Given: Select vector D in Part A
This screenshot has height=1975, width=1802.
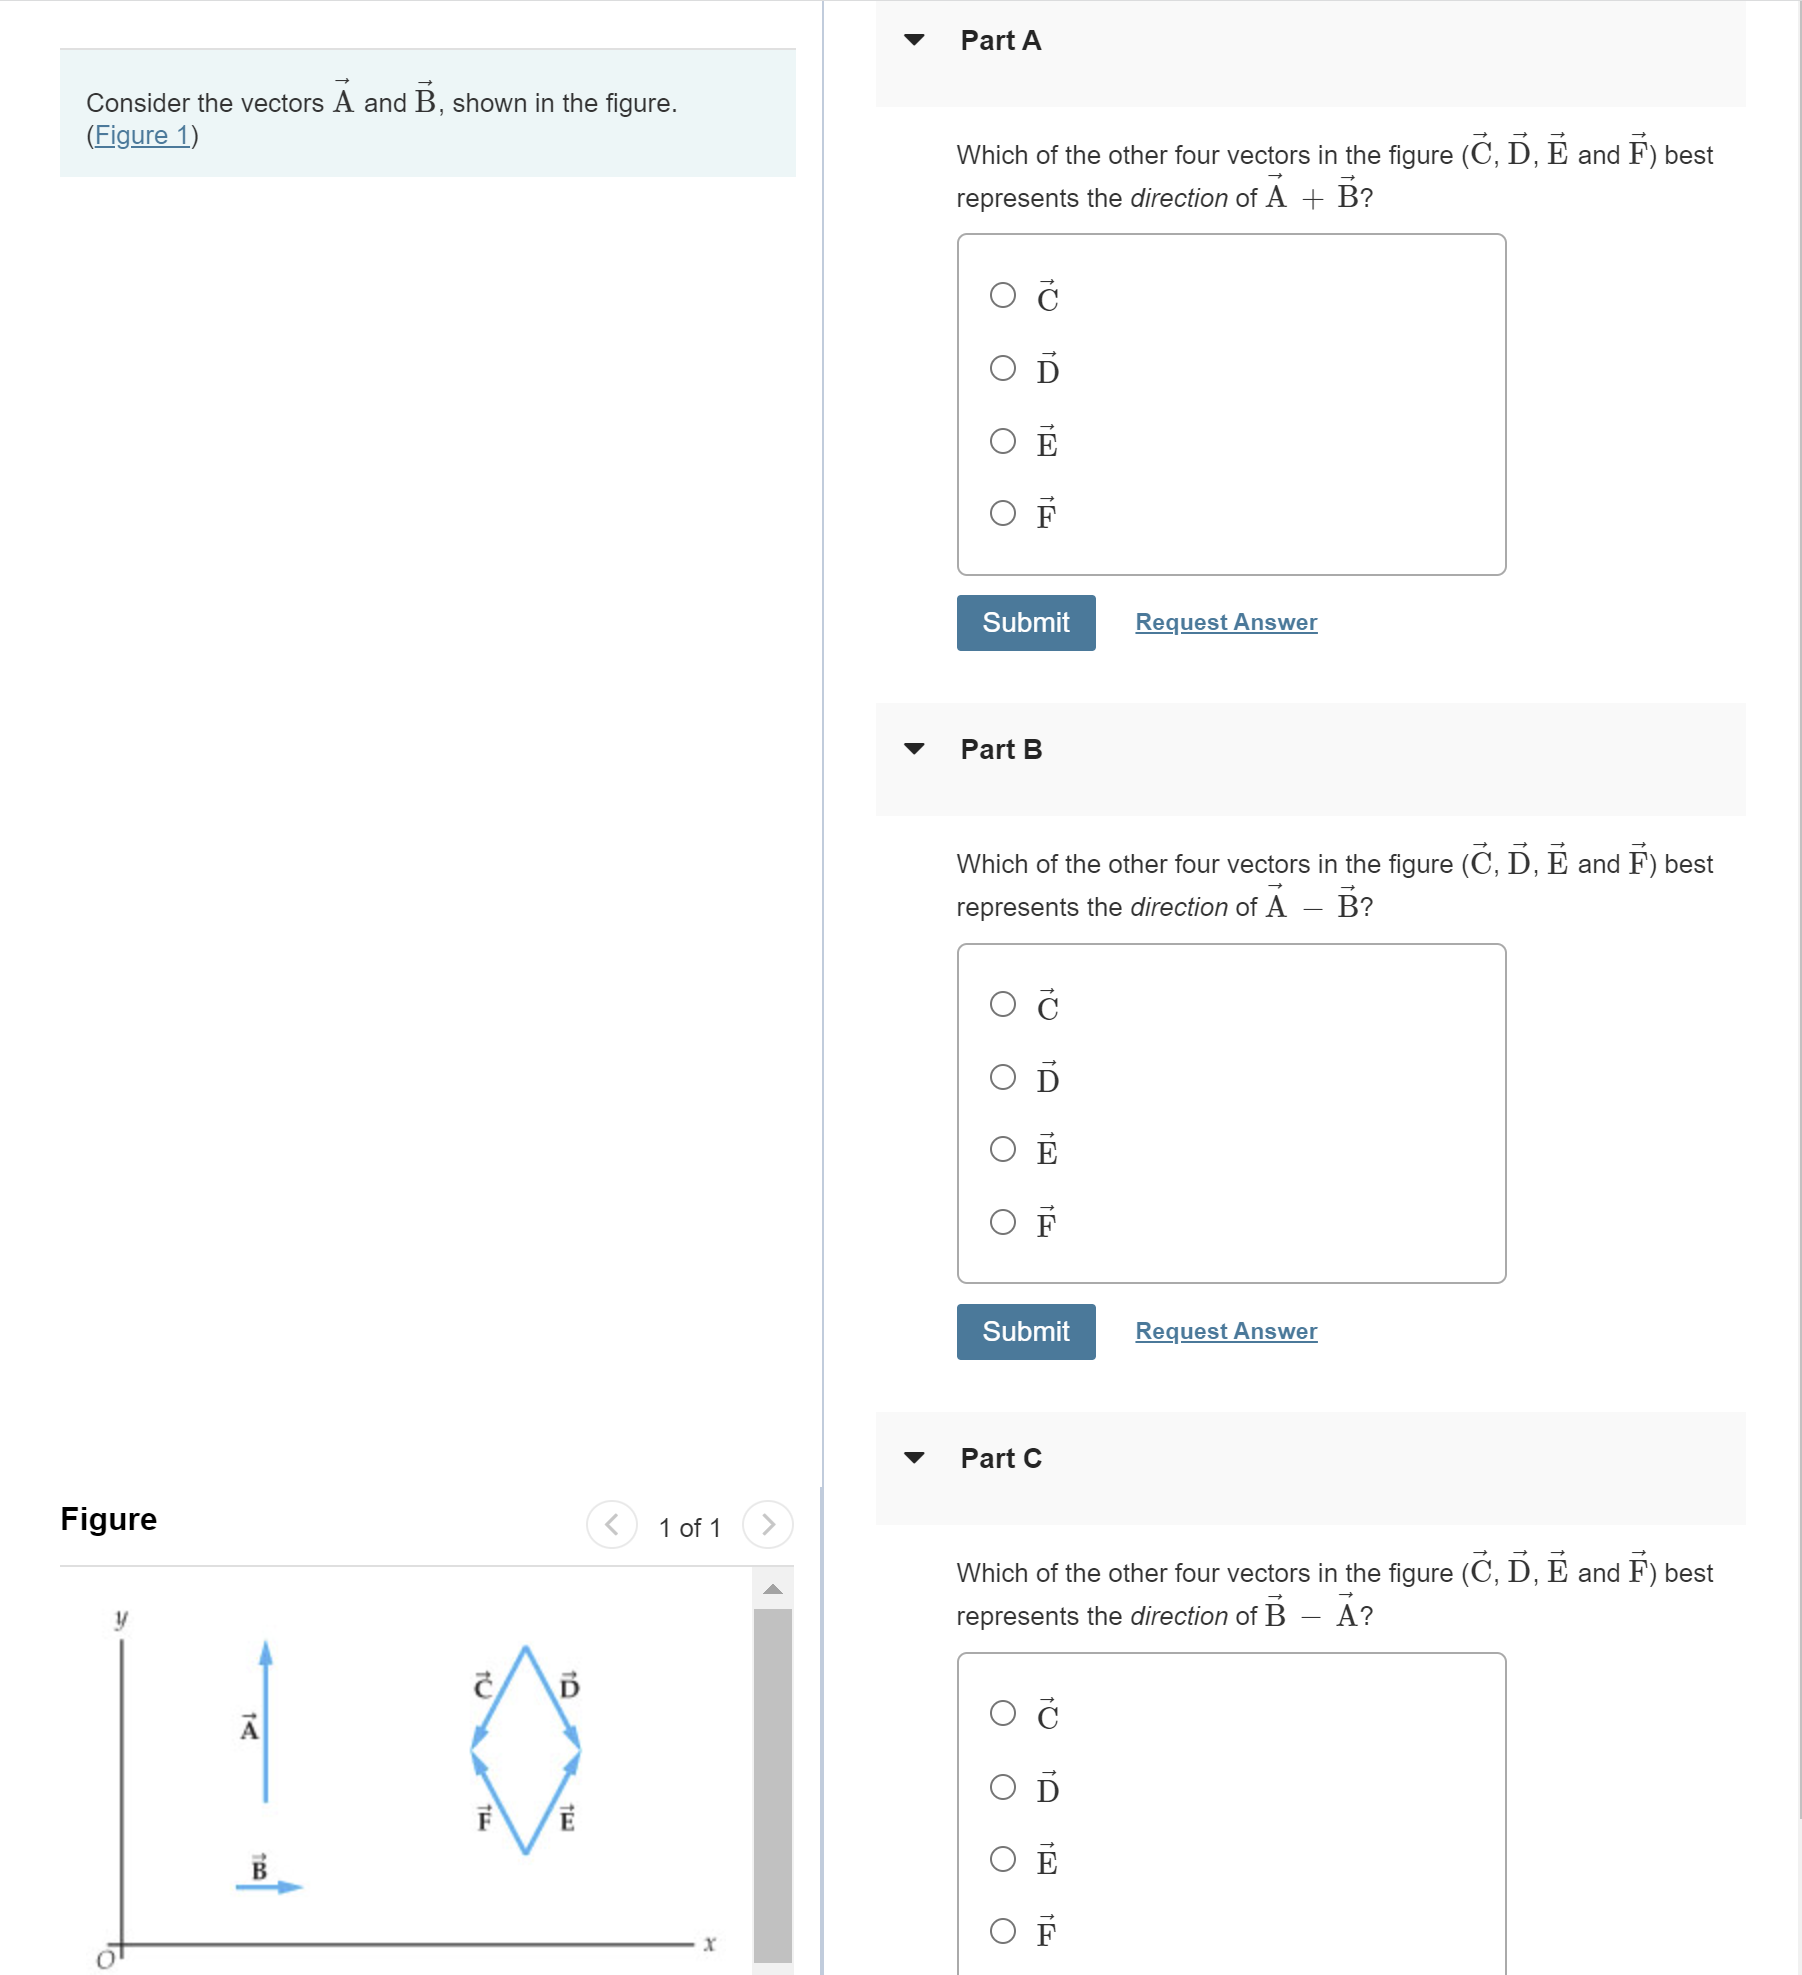Looking at the screenshot, I should click(x=1002, y=367).
